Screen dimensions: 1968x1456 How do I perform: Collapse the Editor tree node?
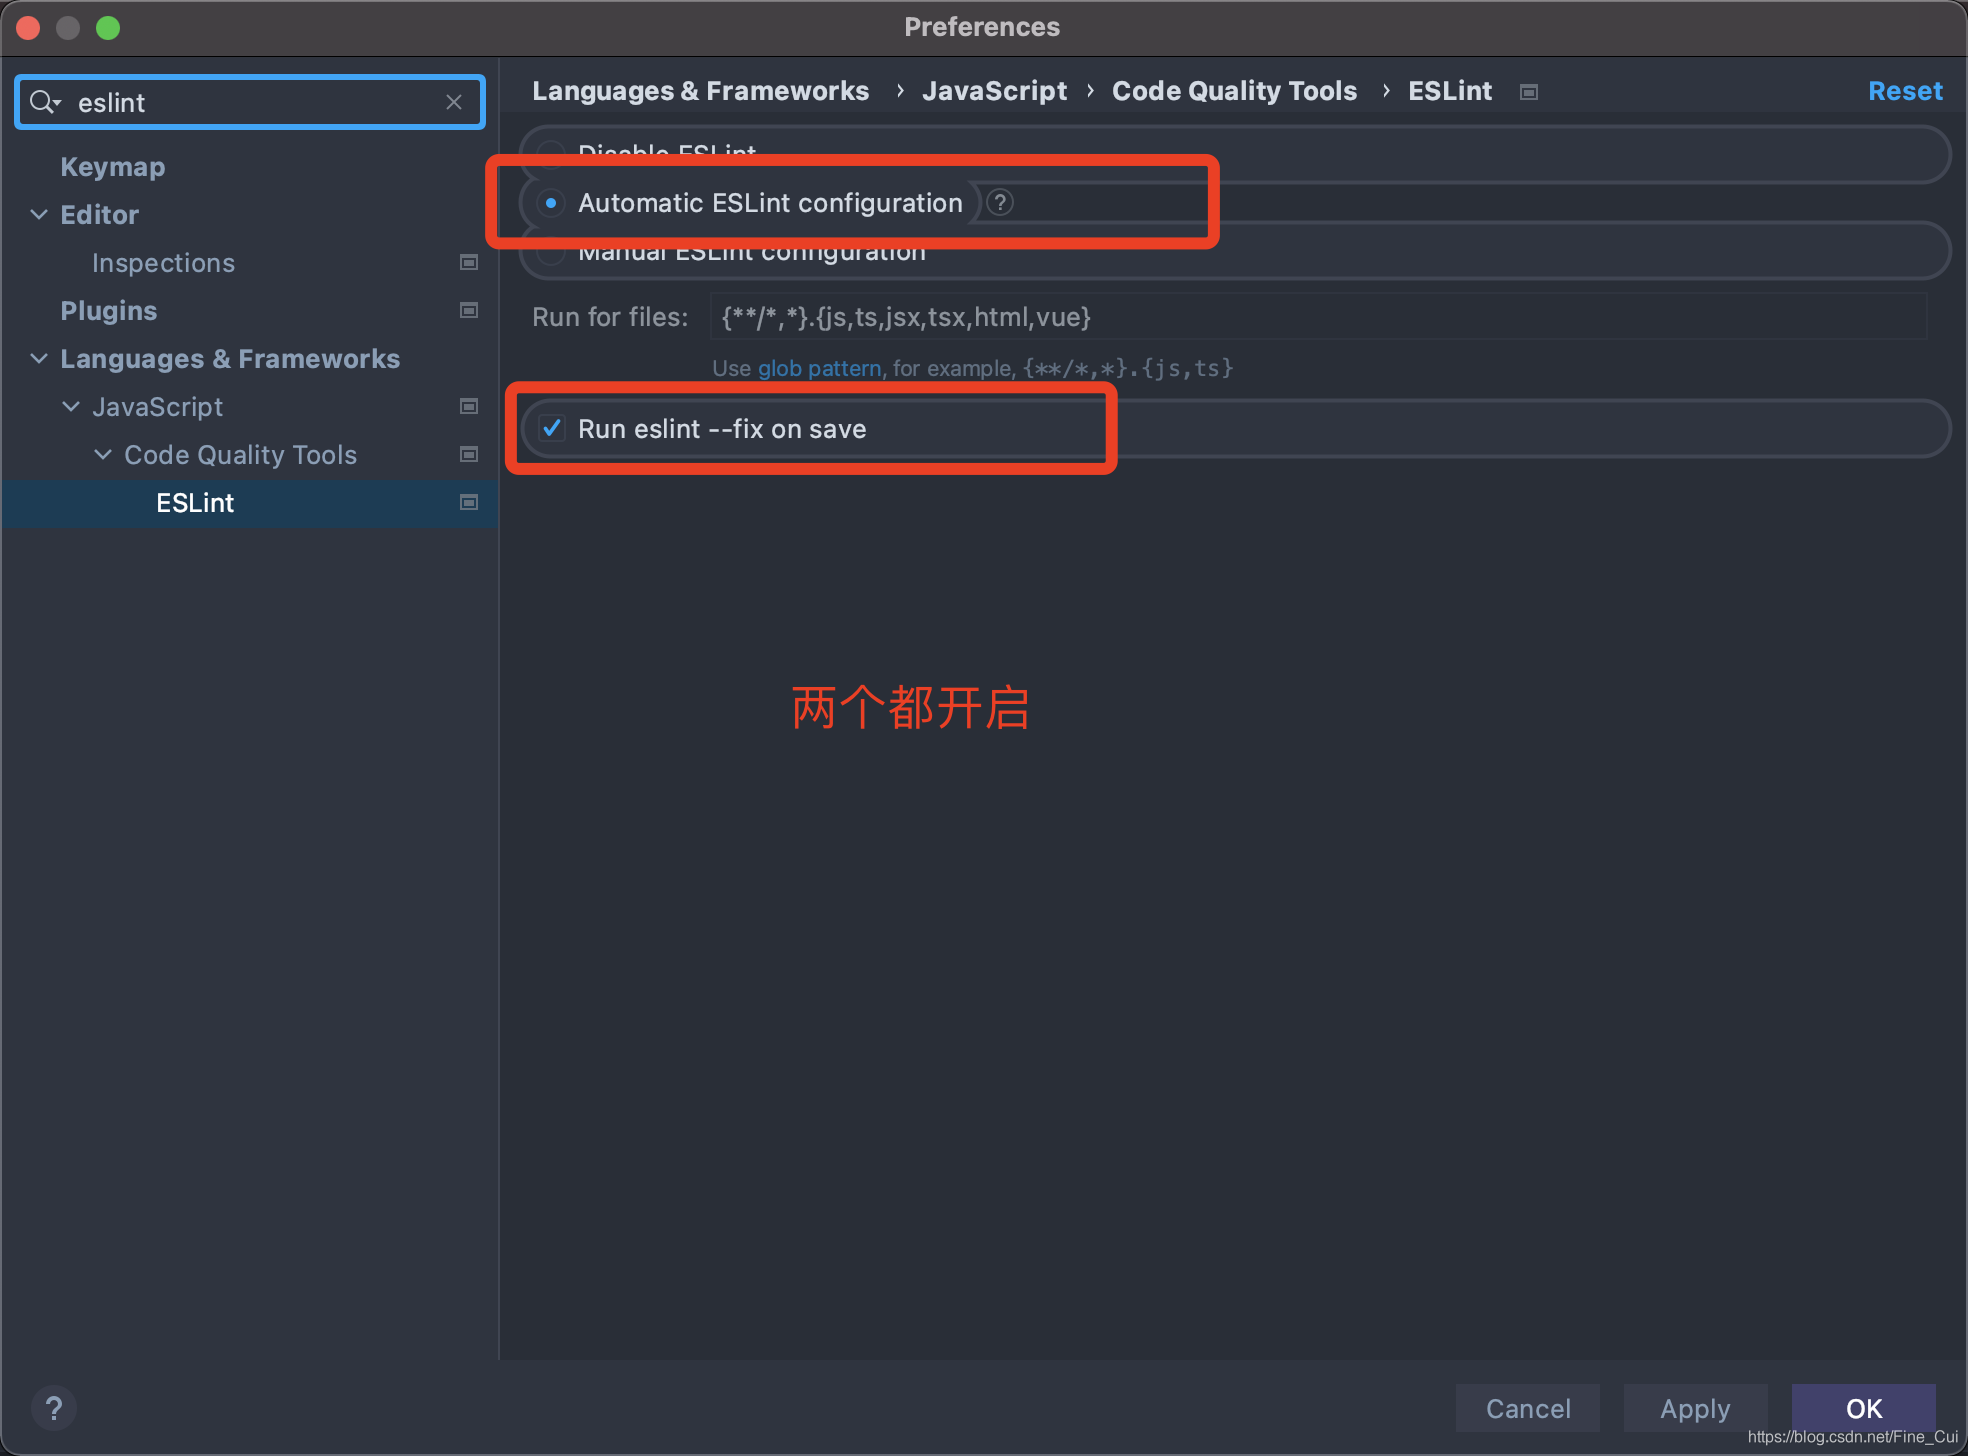click(38, 214)
